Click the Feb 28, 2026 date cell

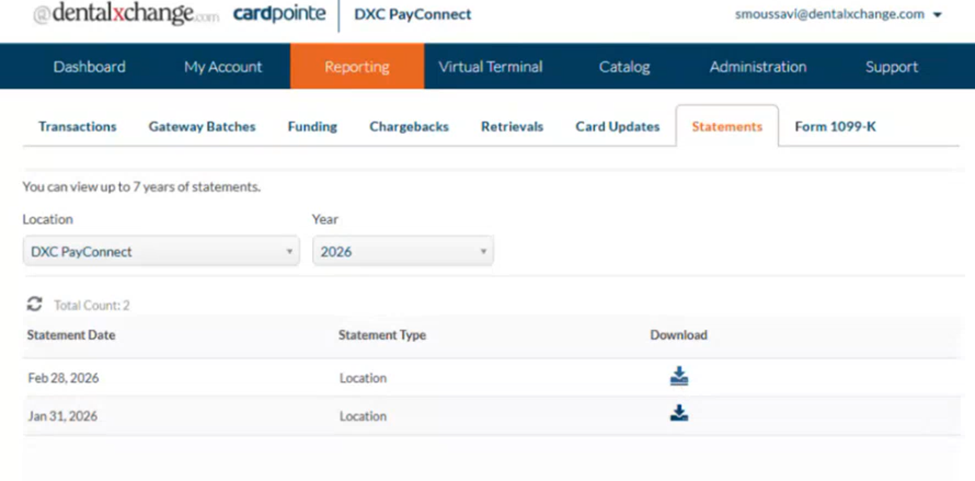(x=63, y=378)
